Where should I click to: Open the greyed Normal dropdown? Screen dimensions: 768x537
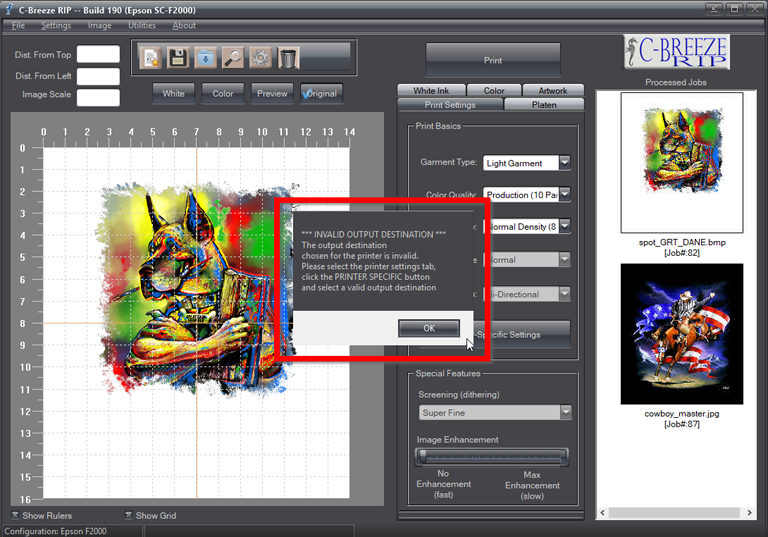(x=565, y=259)
